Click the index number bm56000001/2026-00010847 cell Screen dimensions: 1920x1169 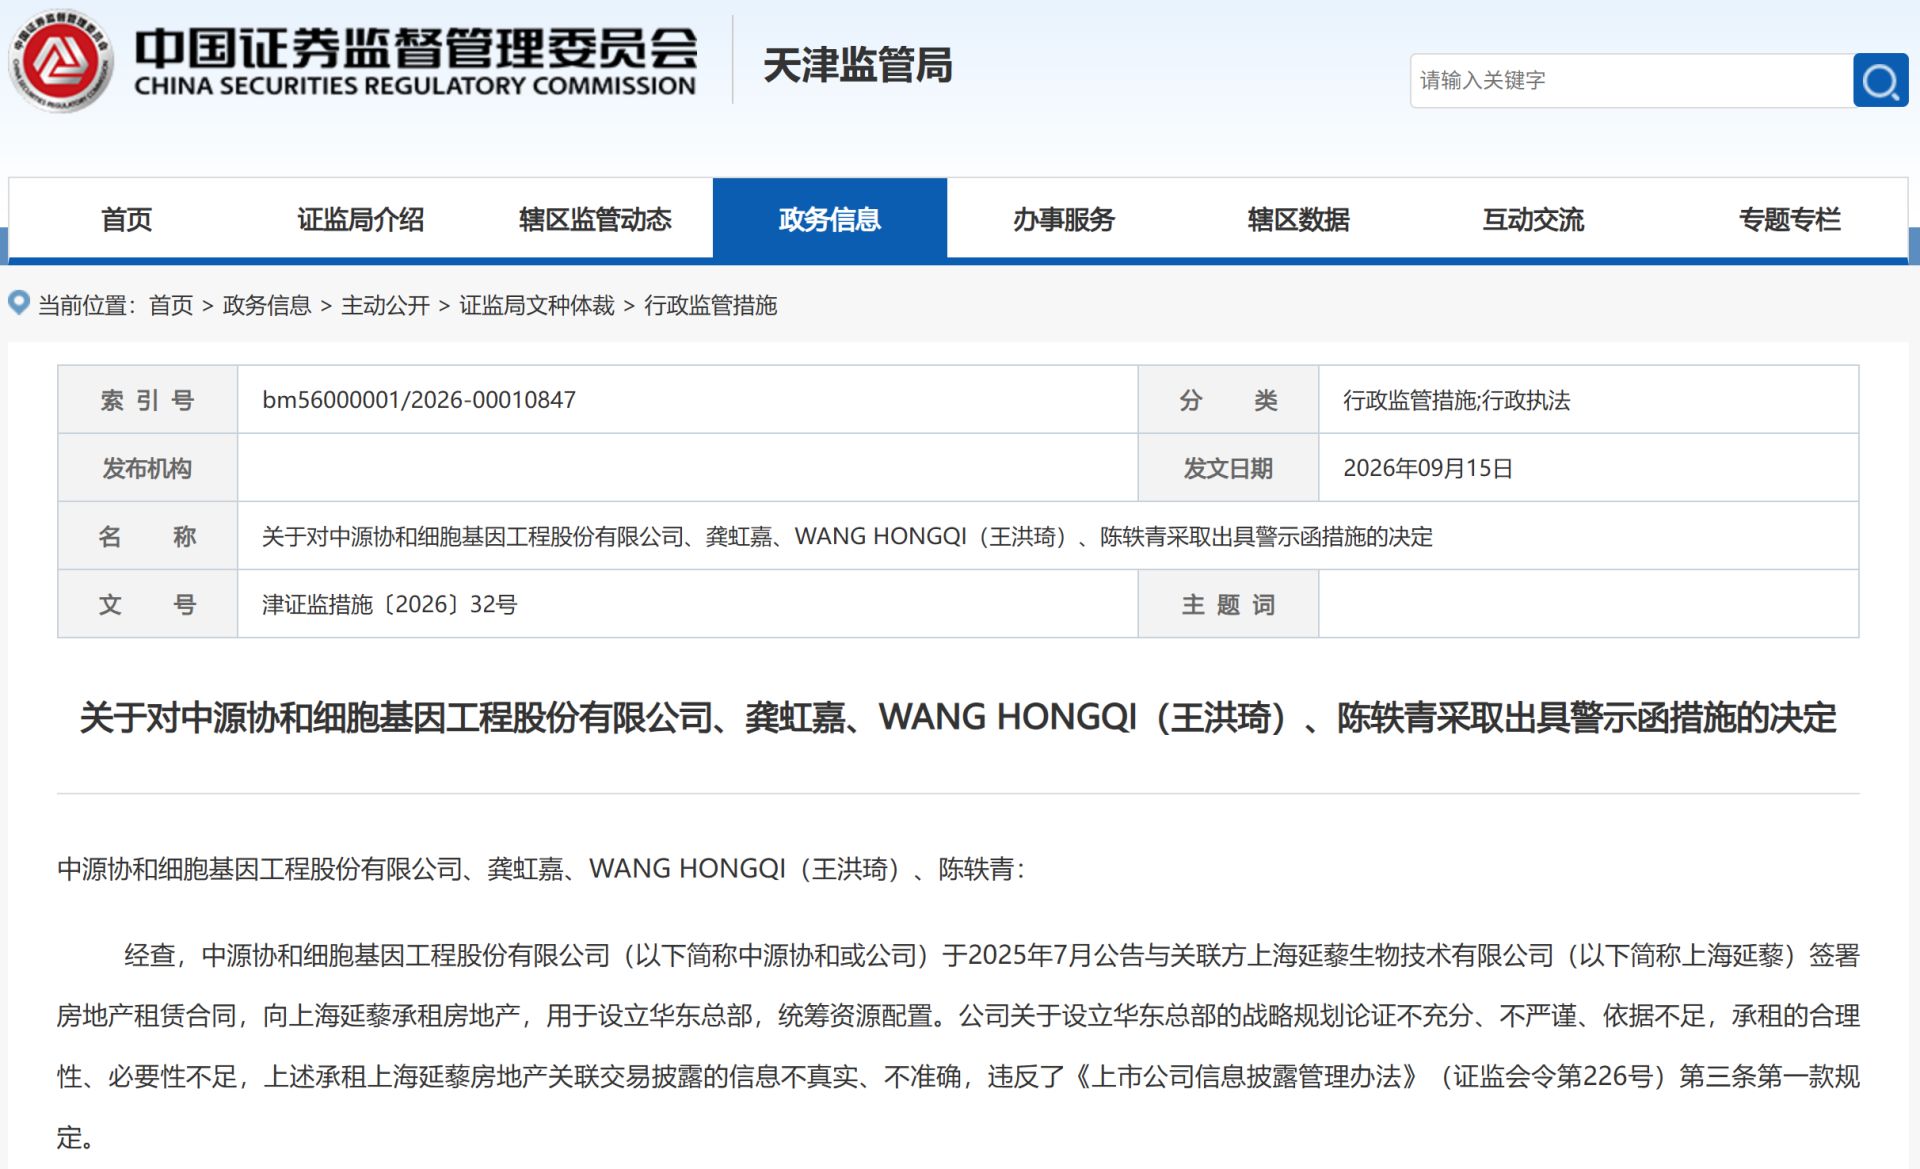tap(687, 400)
